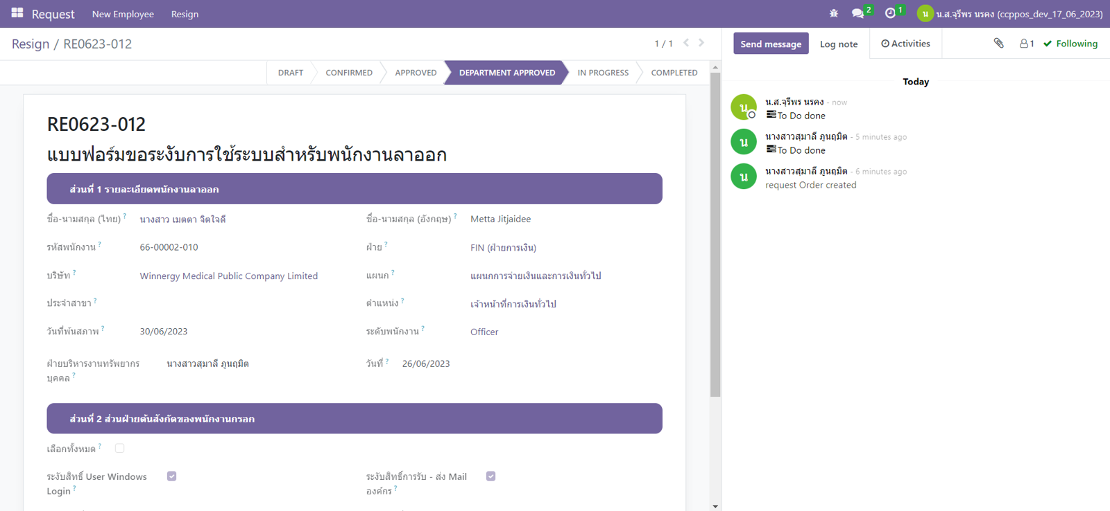Open the conversations chat bubble icon
Image resolution: width=1110 pixels, height=511 pixels.
(858, 14)
